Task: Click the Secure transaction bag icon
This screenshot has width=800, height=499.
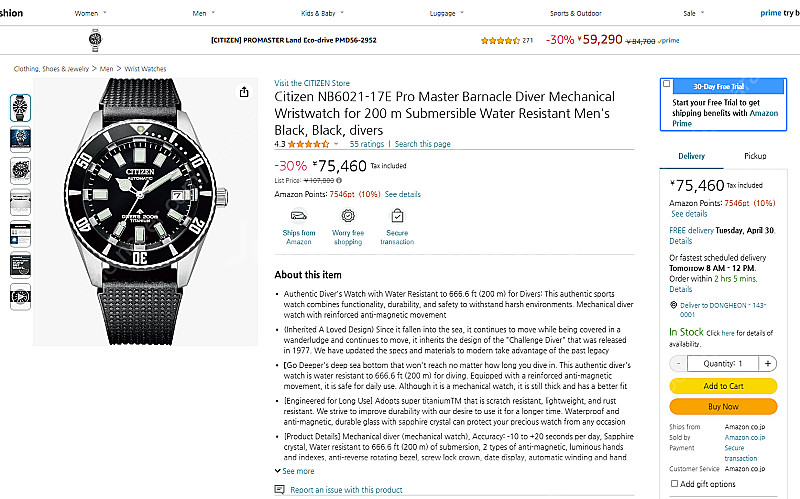Action: tap(397, 215)
